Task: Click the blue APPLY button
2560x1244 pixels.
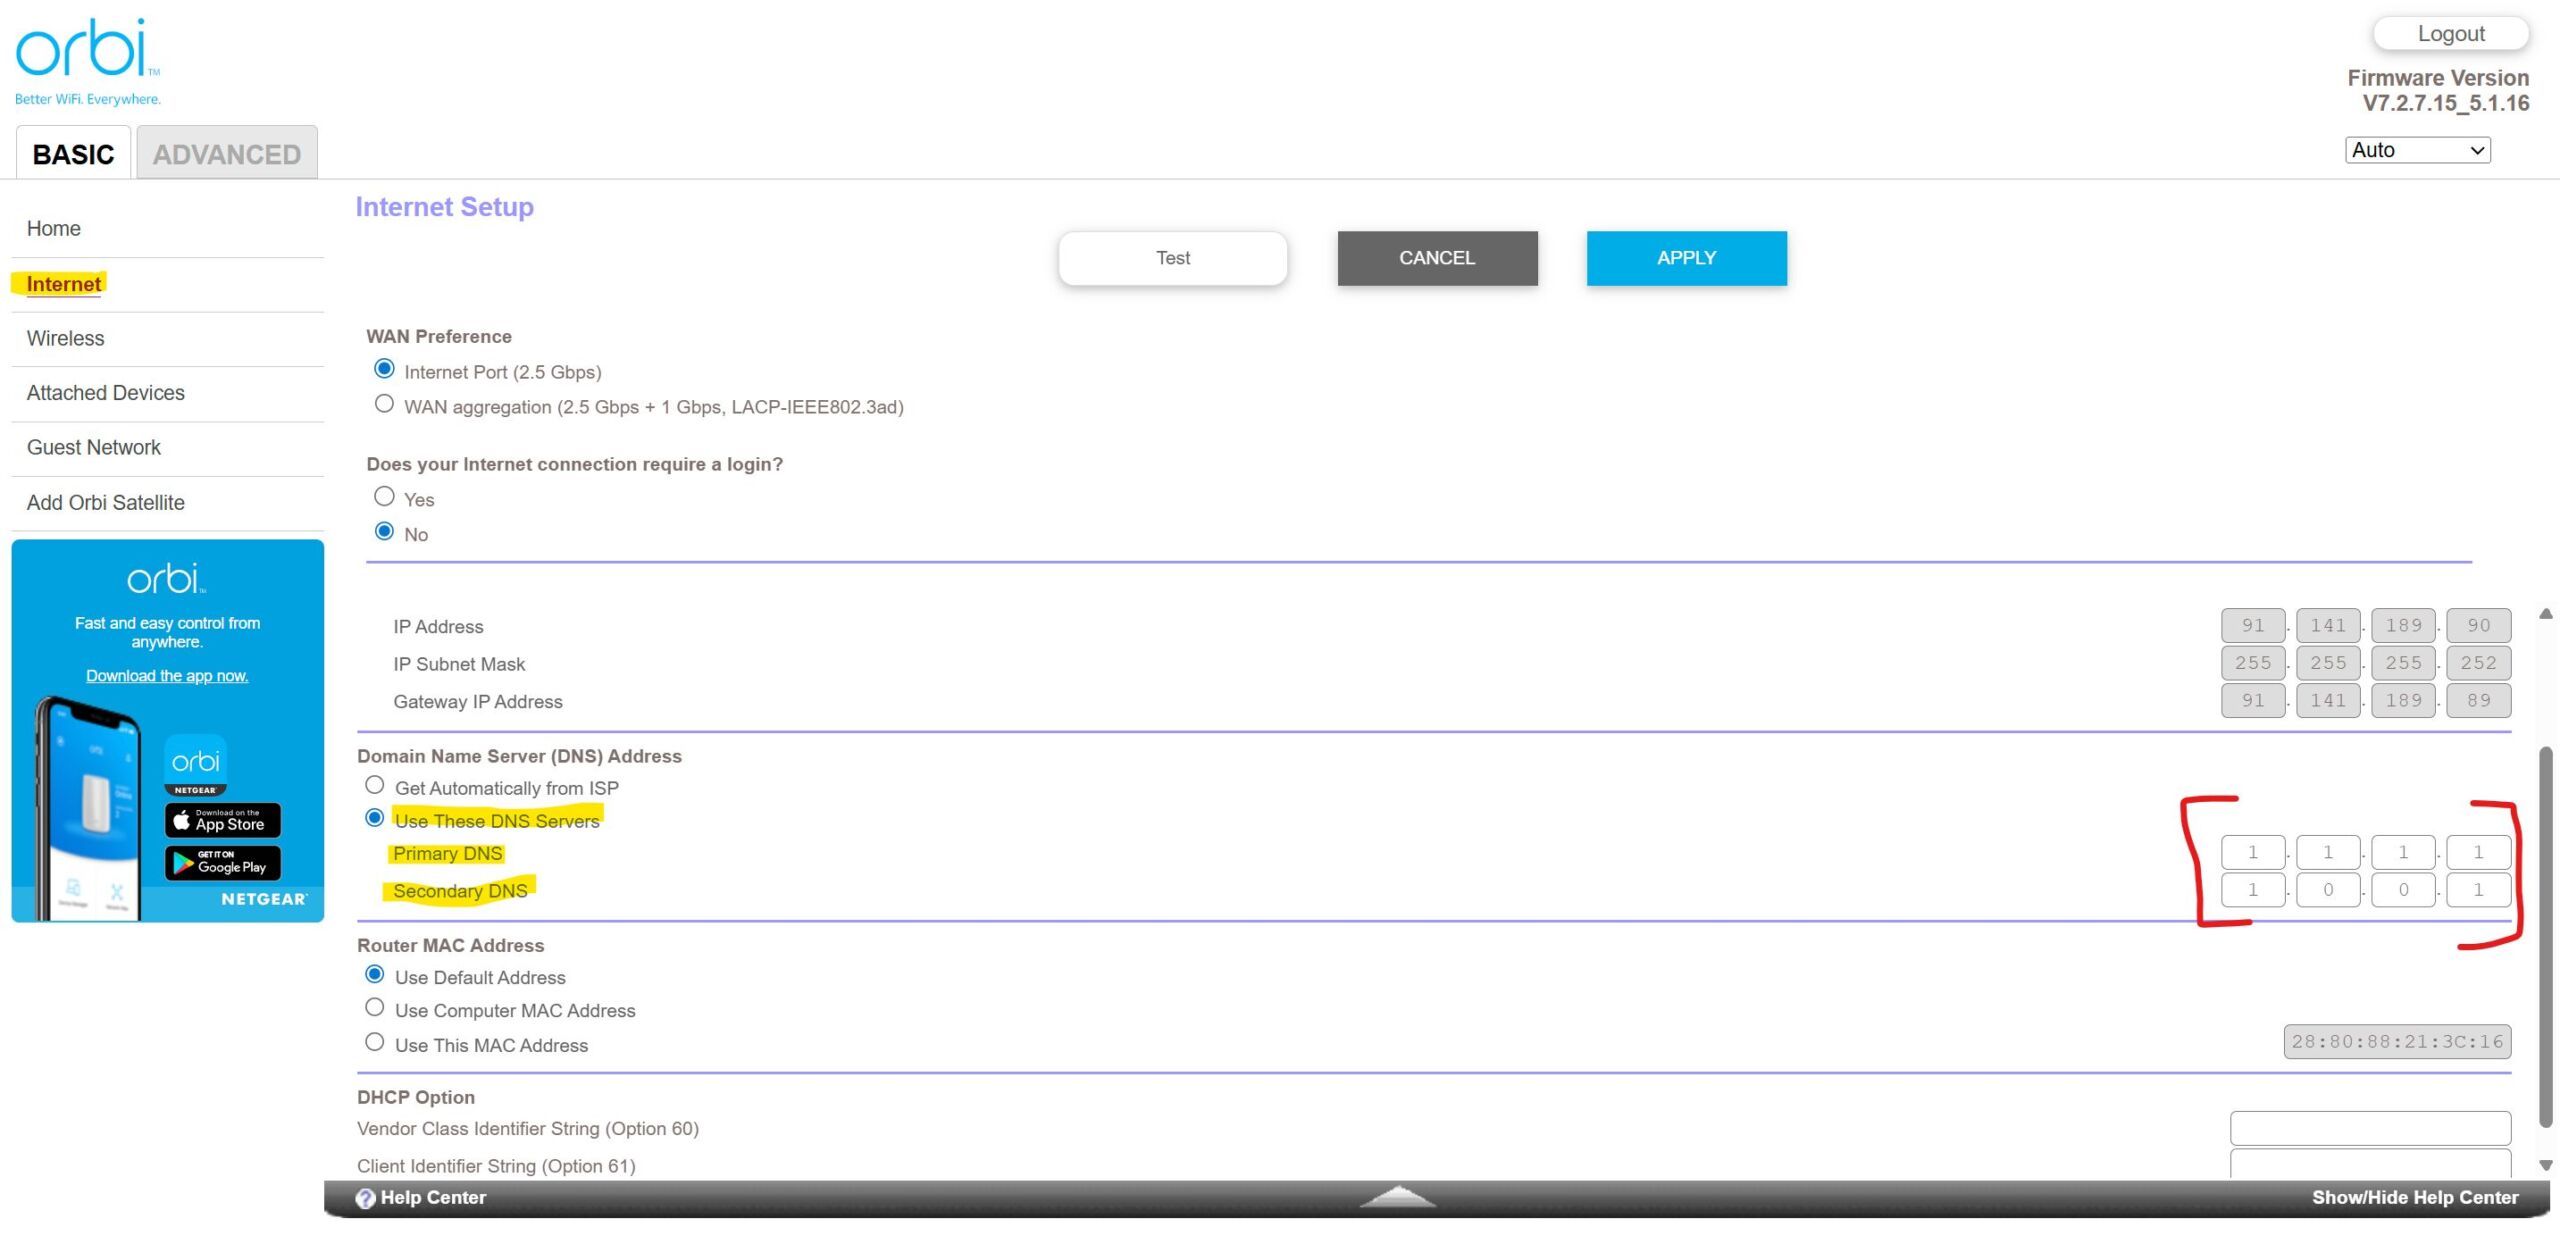Action: tap(1686, 258)
